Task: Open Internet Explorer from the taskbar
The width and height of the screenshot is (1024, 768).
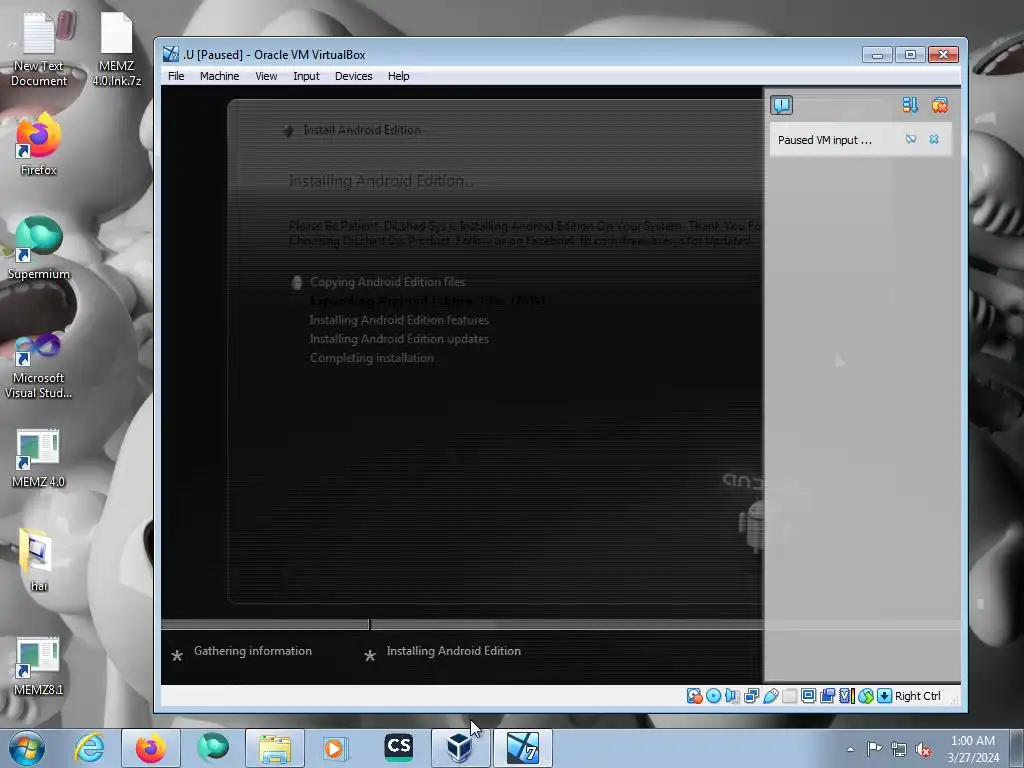Action: coord(89,748)
